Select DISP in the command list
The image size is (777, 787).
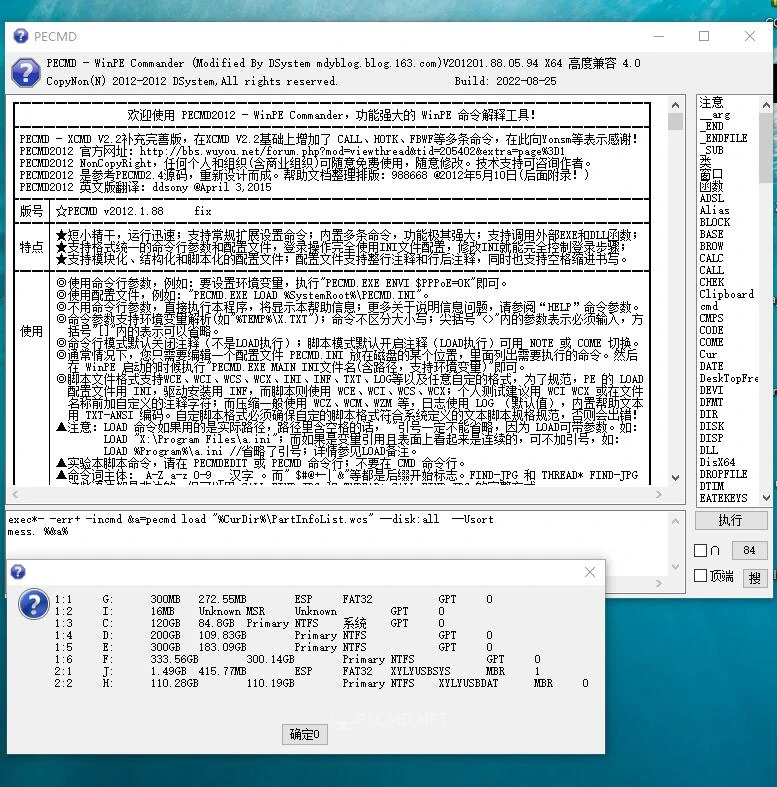pos(712,439)
